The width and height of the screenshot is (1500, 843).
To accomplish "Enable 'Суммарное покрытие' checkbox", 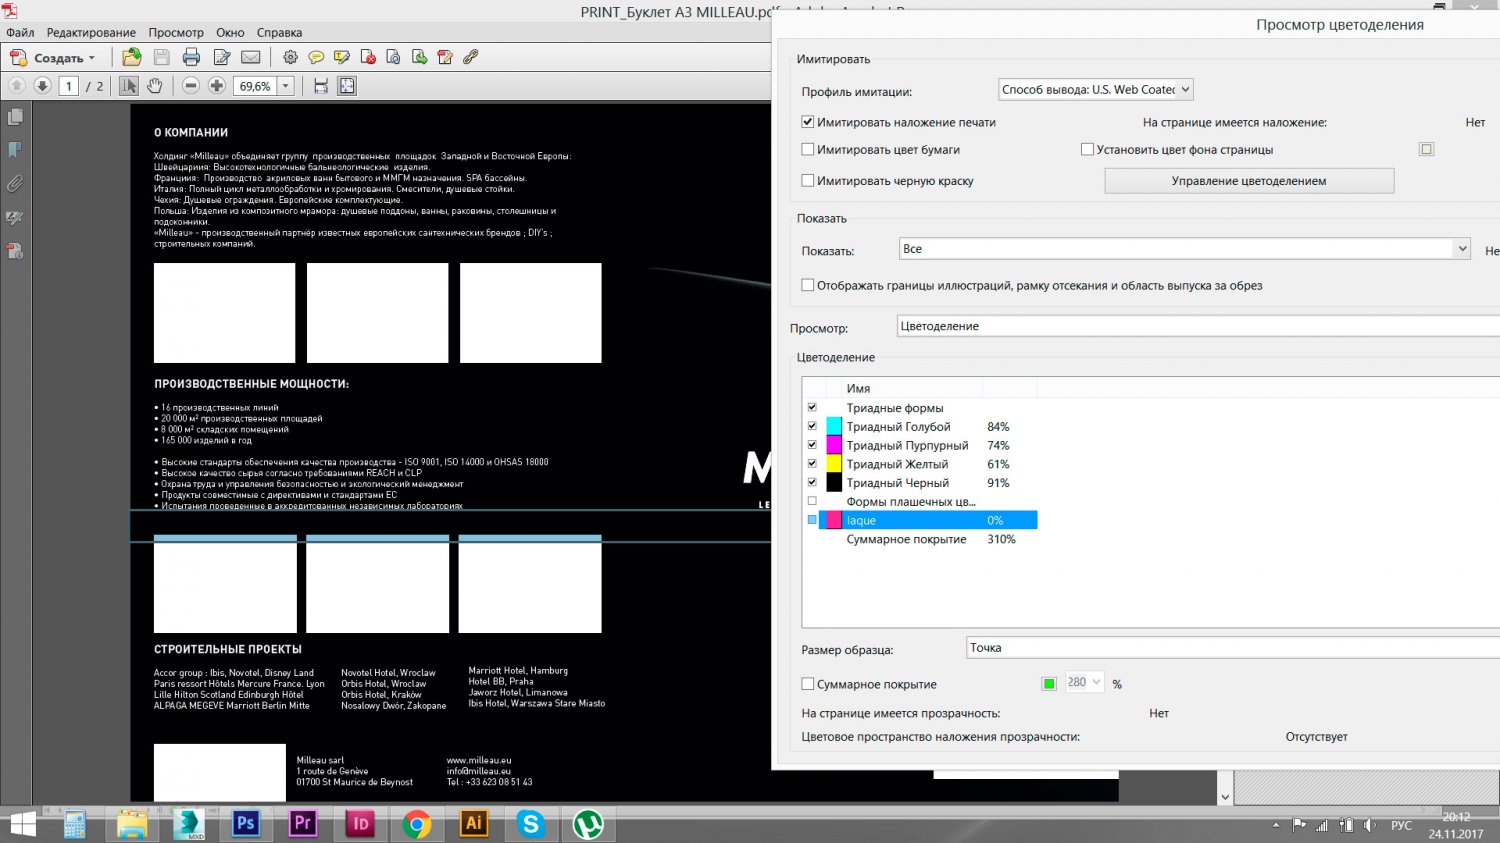I will [807, 685].
